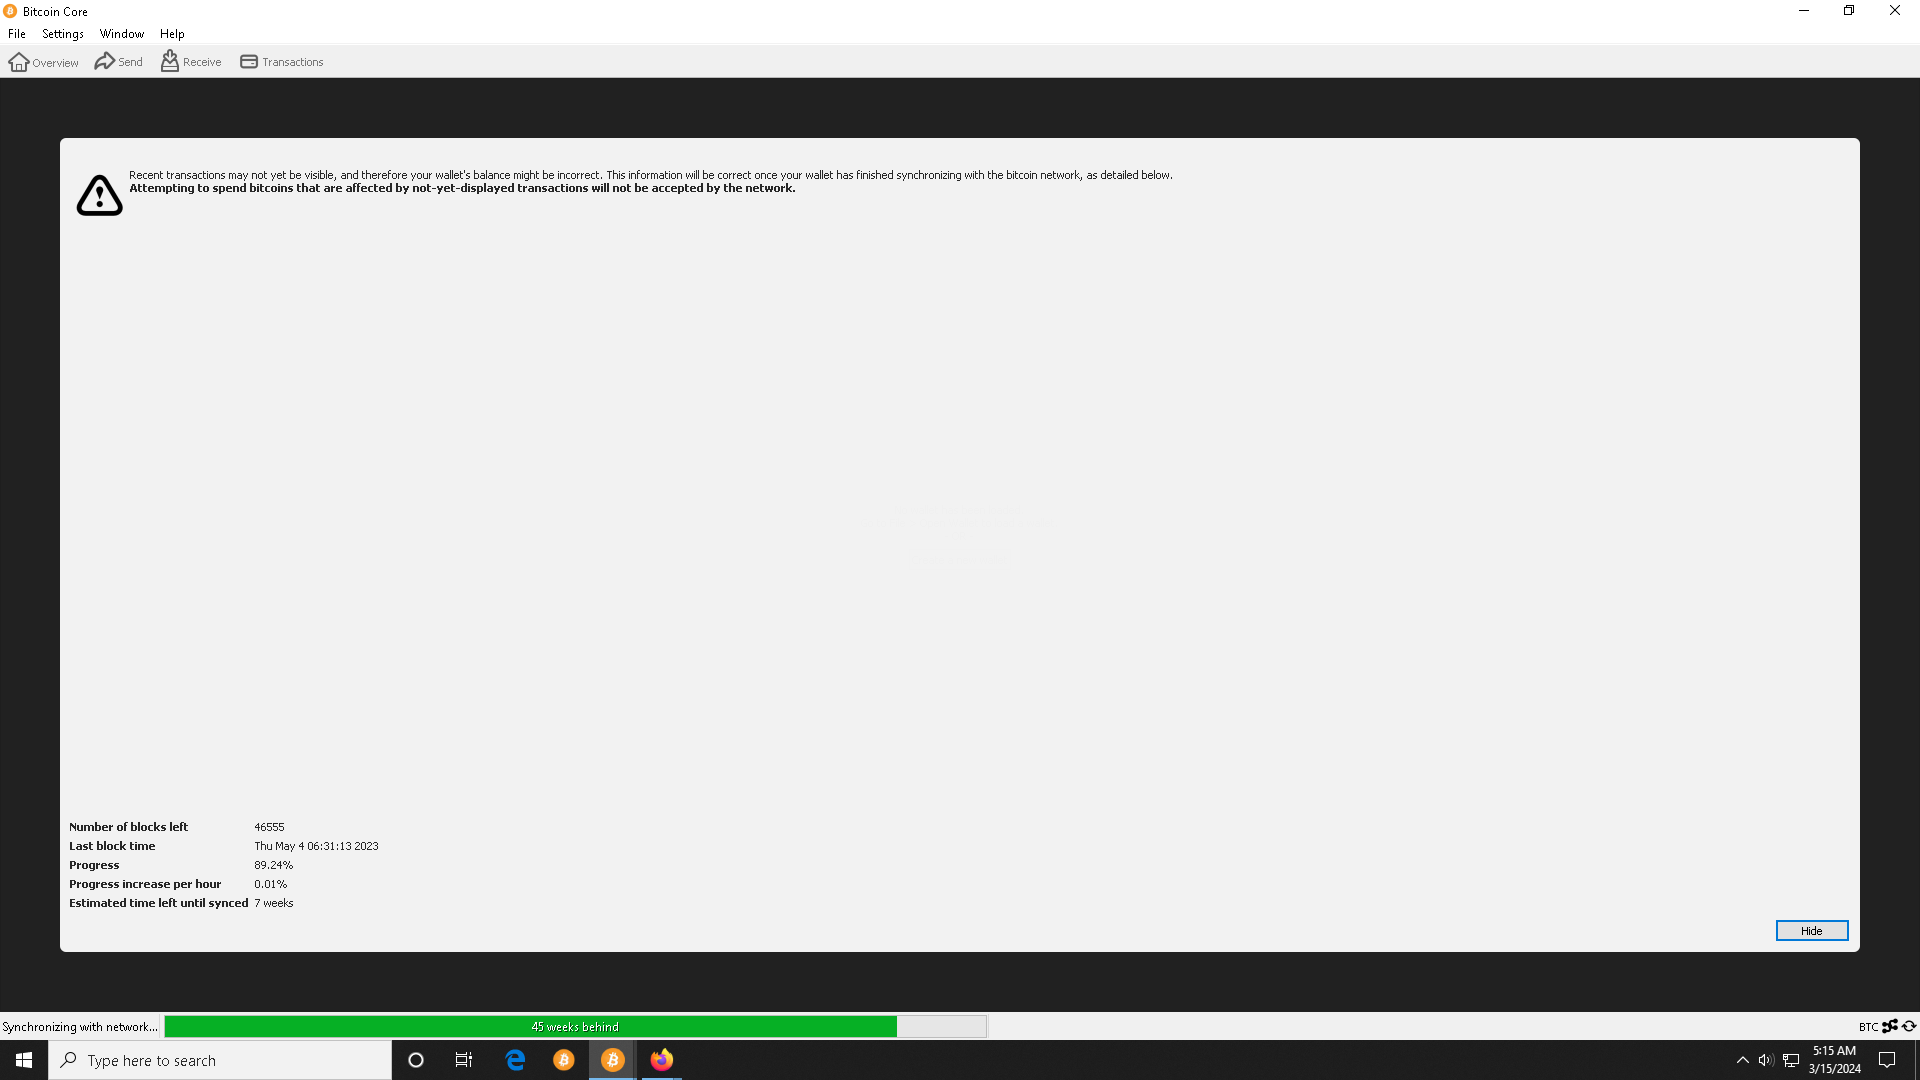The height and width of the screenshot is (1080, 1920).
Task: Hide the sync overlay with the Hide button
Action: click(x=1811, y=931)
